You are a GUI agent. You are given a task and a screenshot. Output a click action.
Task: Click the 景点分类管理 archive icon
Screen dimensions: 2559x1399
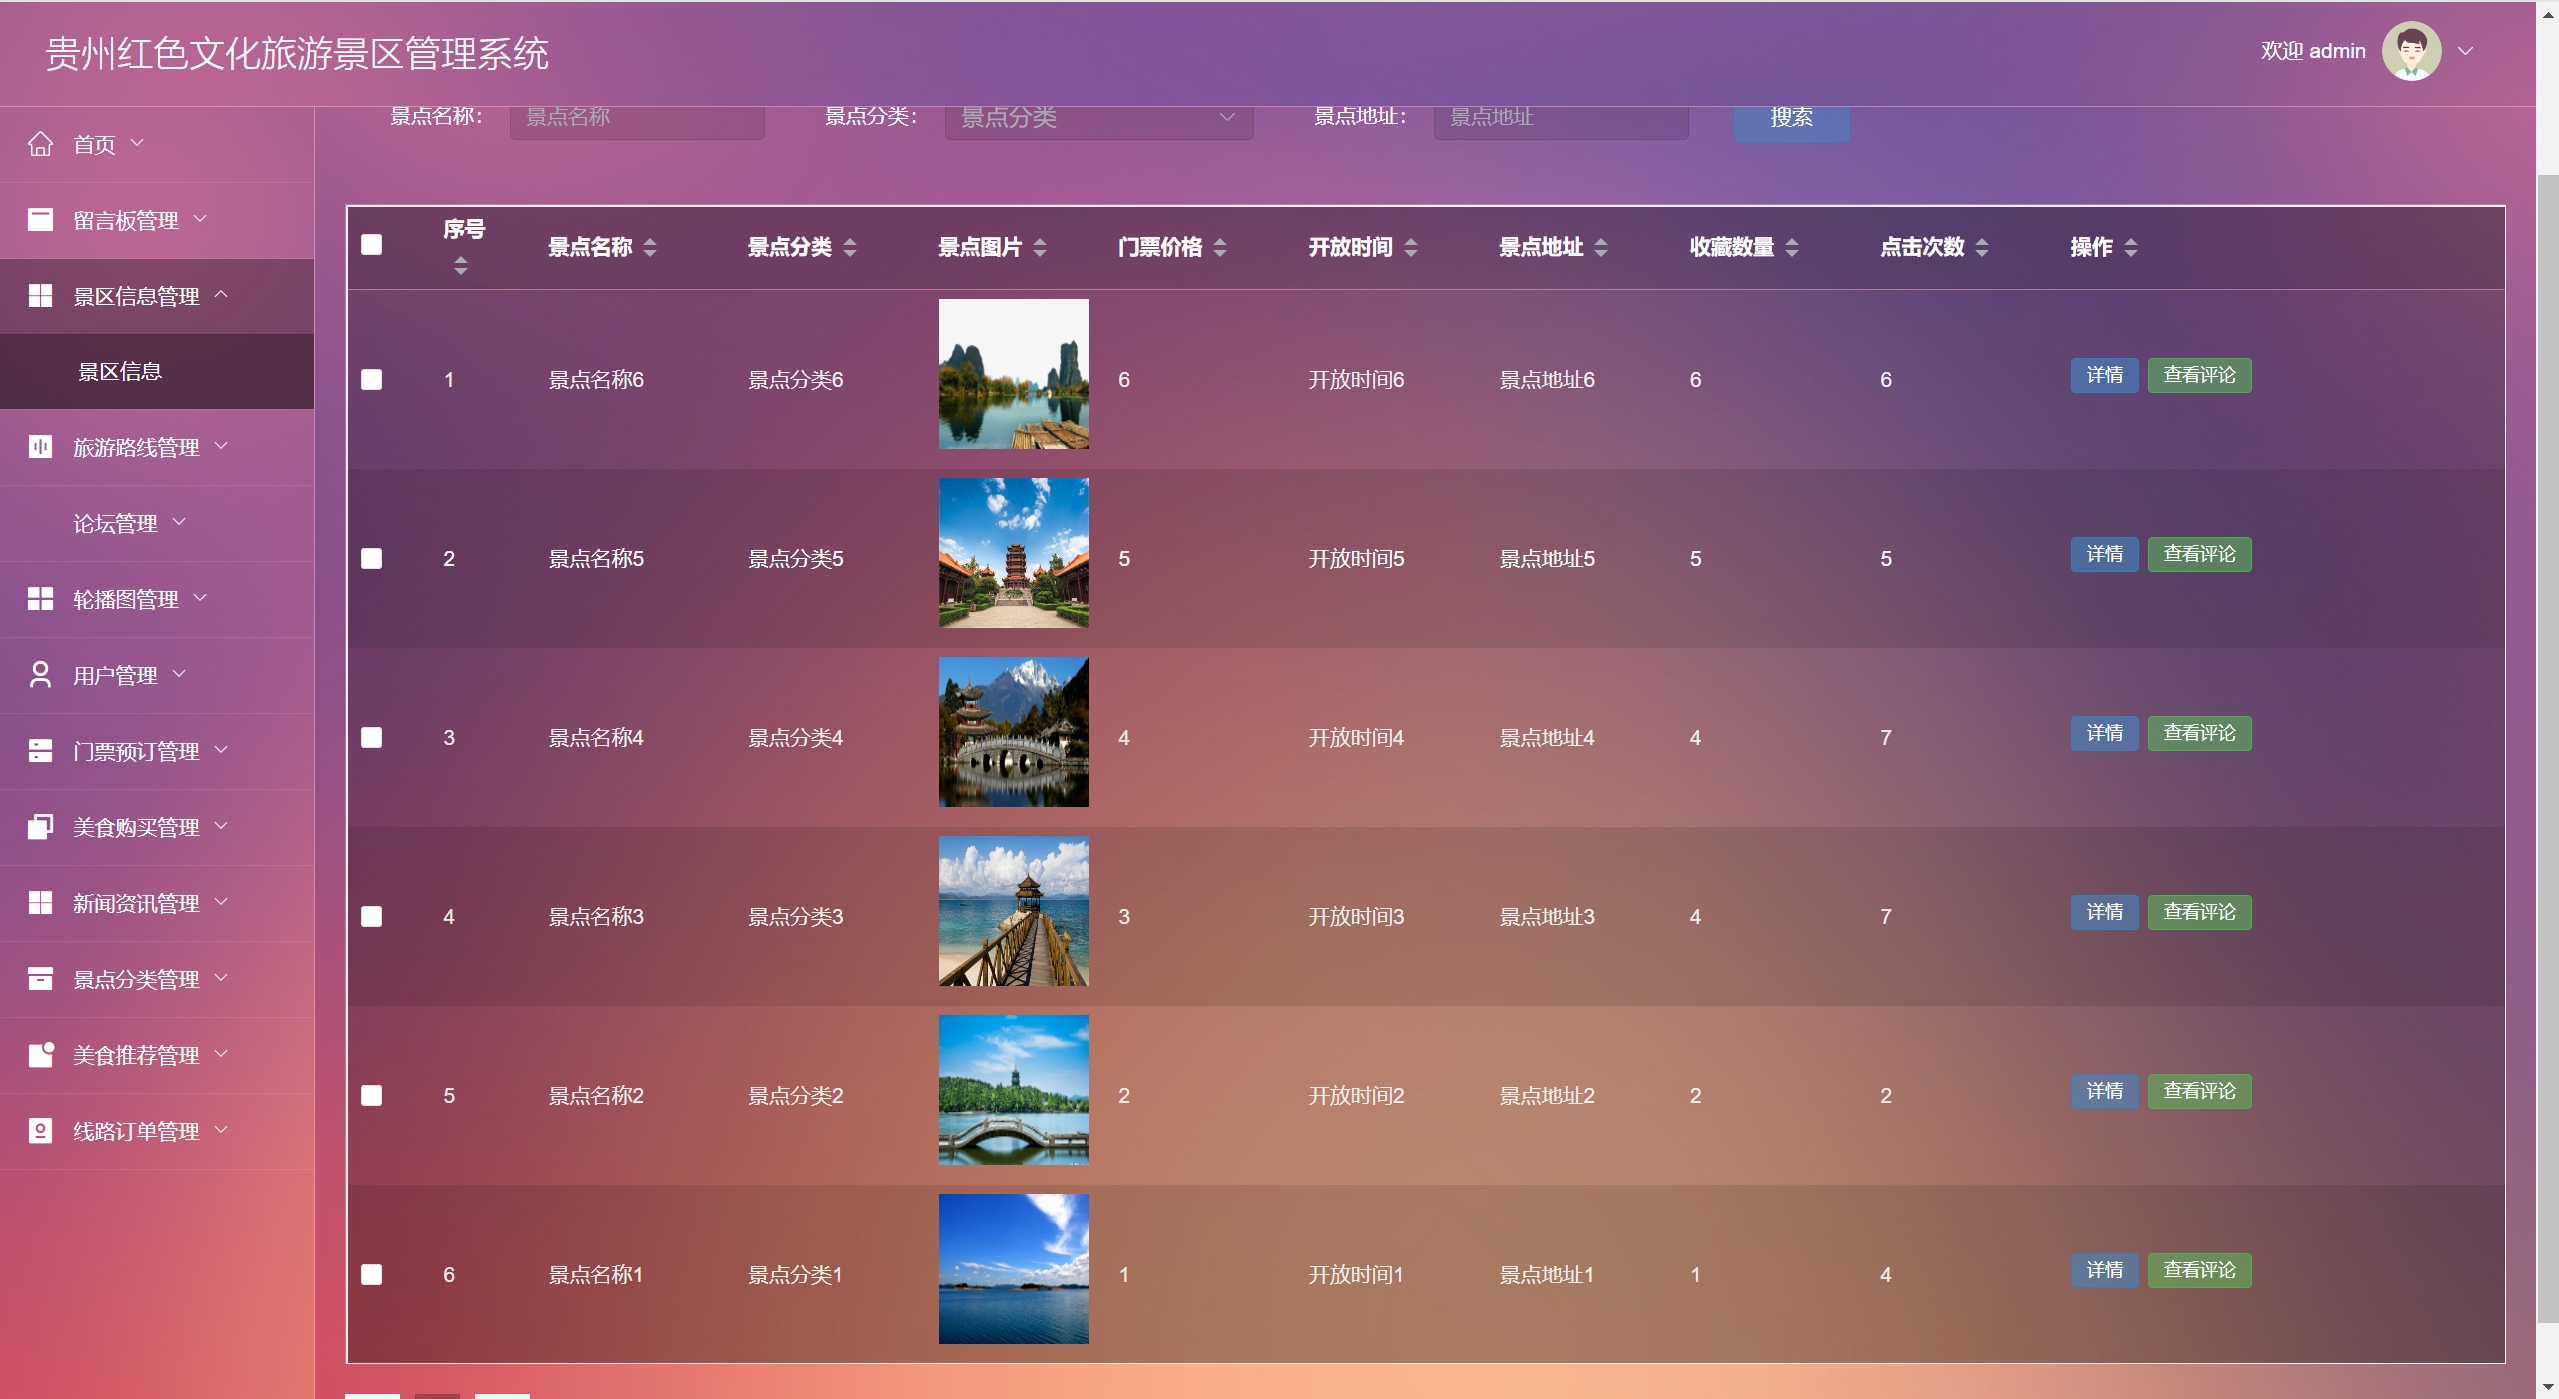coord(40,979)
